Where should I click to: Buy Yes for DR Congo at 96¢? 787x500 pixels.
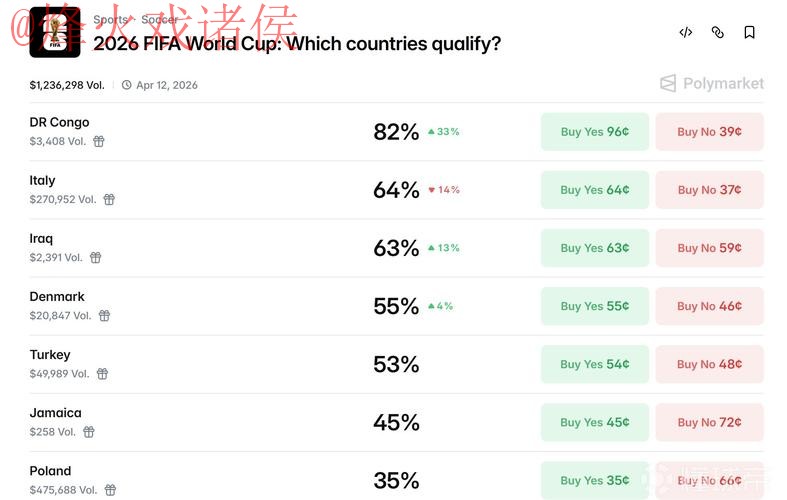tap(595, 132)
